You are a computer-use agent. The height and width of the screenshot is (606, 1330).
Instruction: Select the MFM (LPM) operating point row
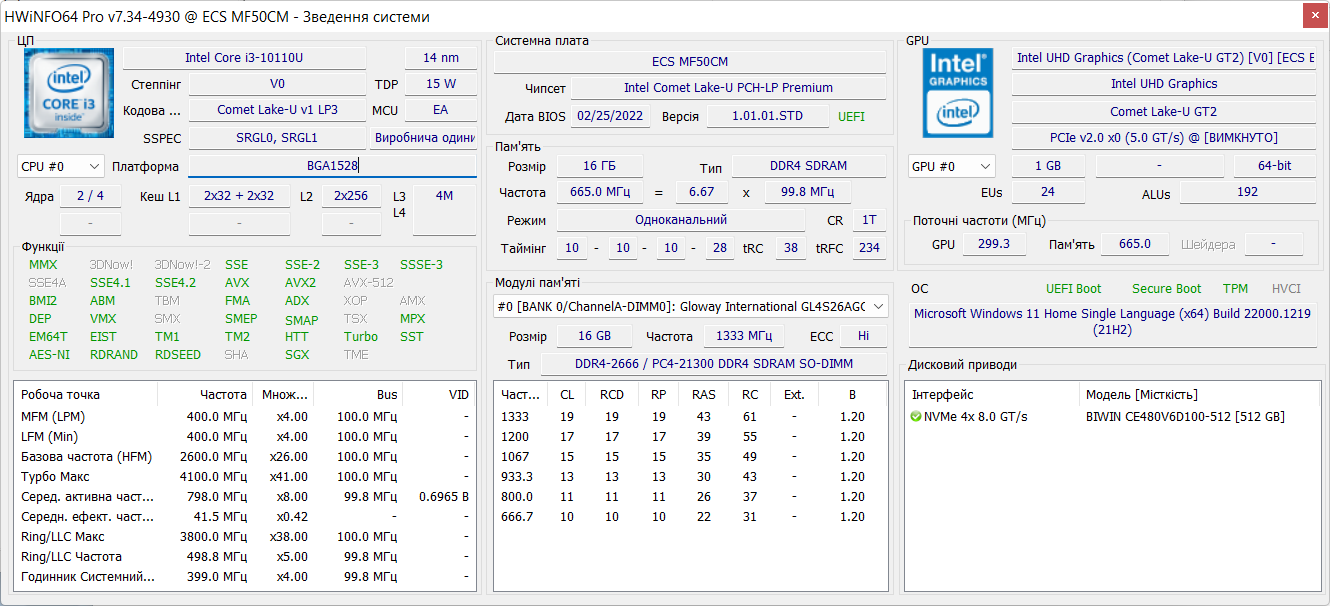[246, 417]
